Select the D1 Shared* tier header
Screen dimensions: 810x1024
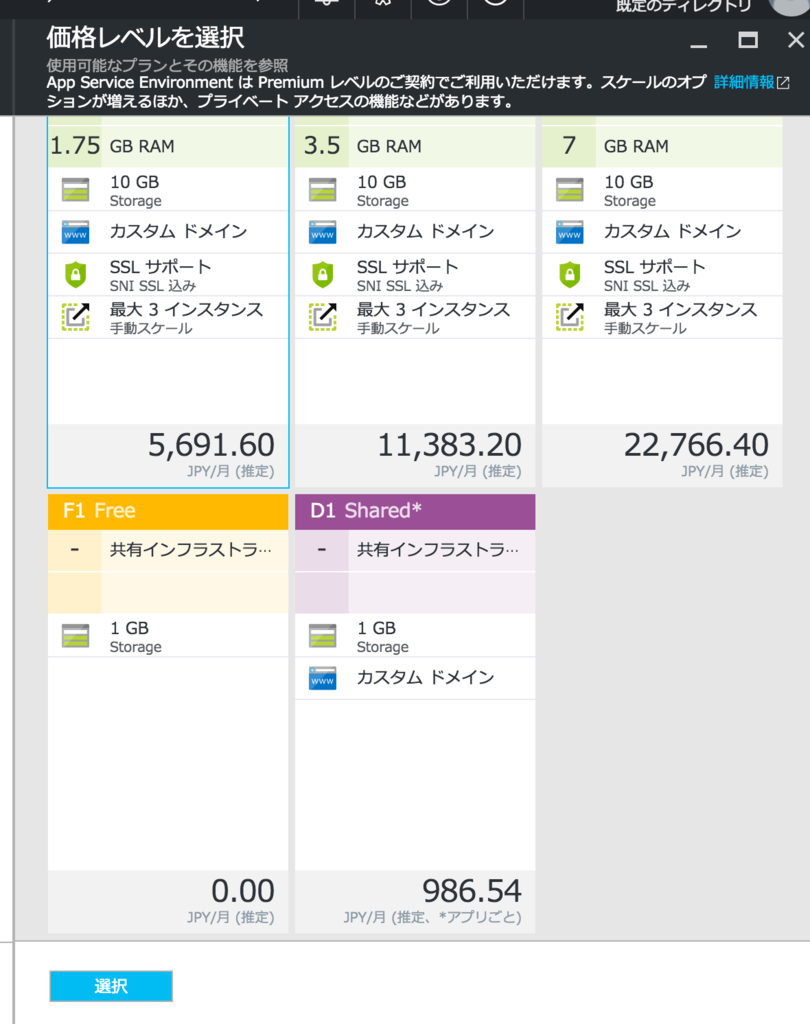(x=415, y=511)
